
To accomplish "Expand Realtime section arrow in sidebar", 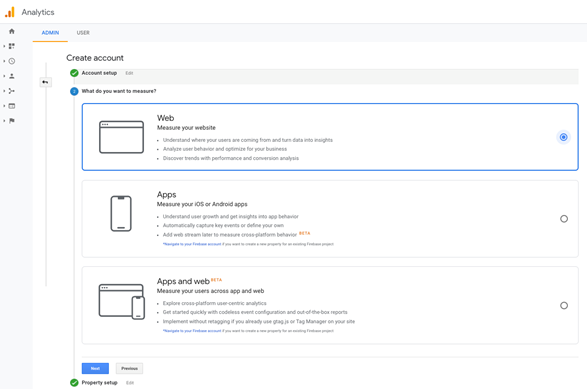I will pos(4,61).
